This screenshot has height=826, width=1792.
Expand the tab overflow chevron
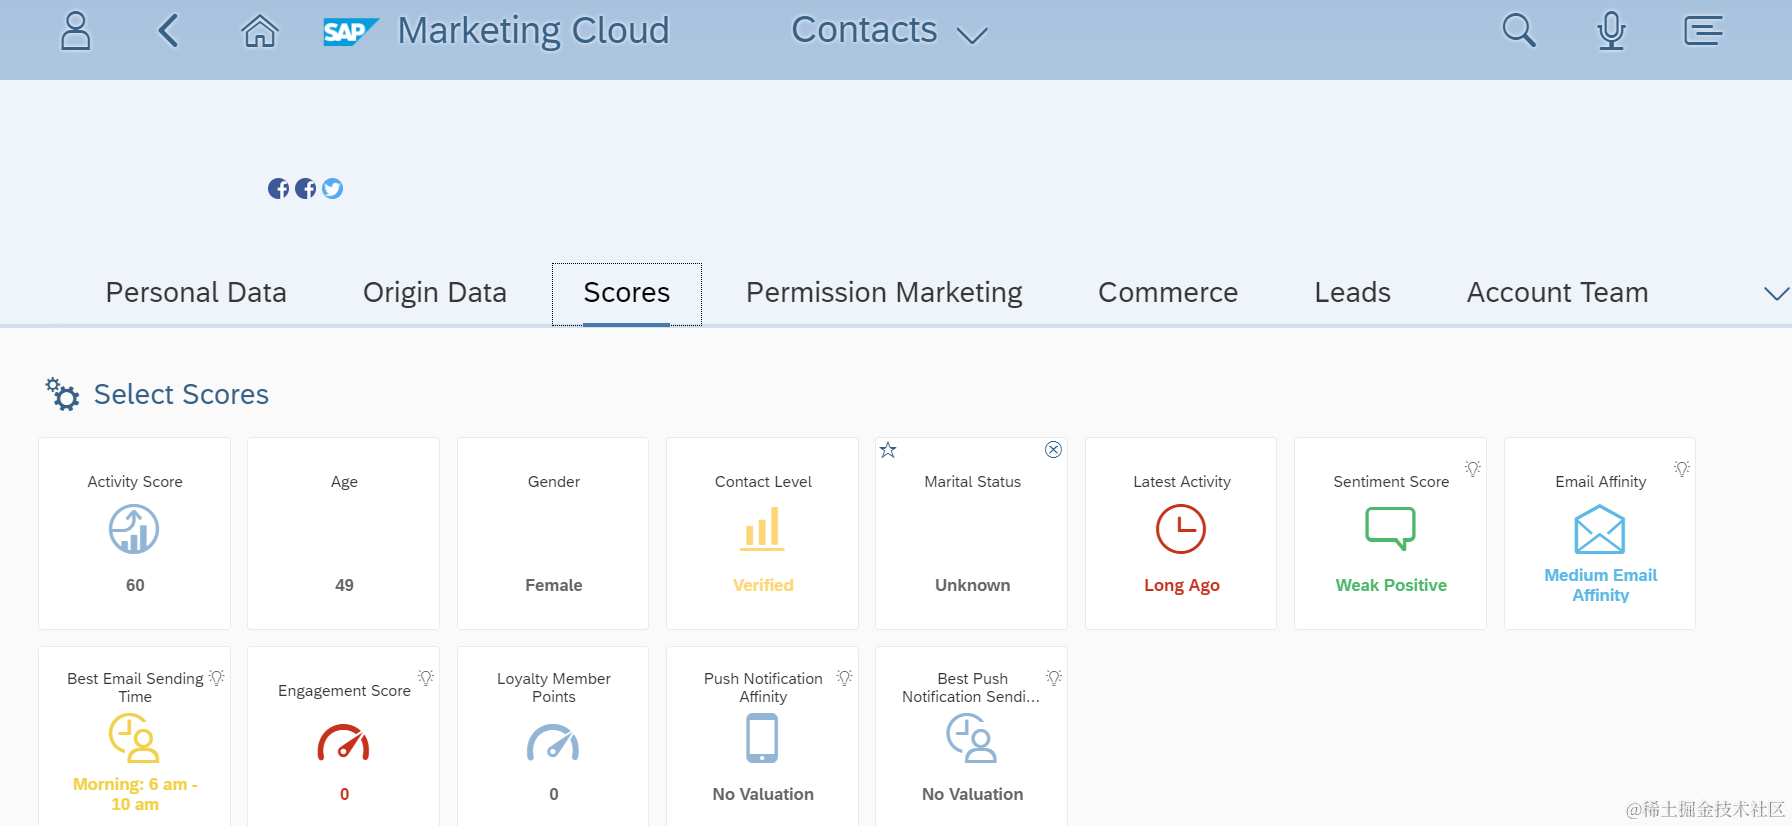click(1776, 293)
